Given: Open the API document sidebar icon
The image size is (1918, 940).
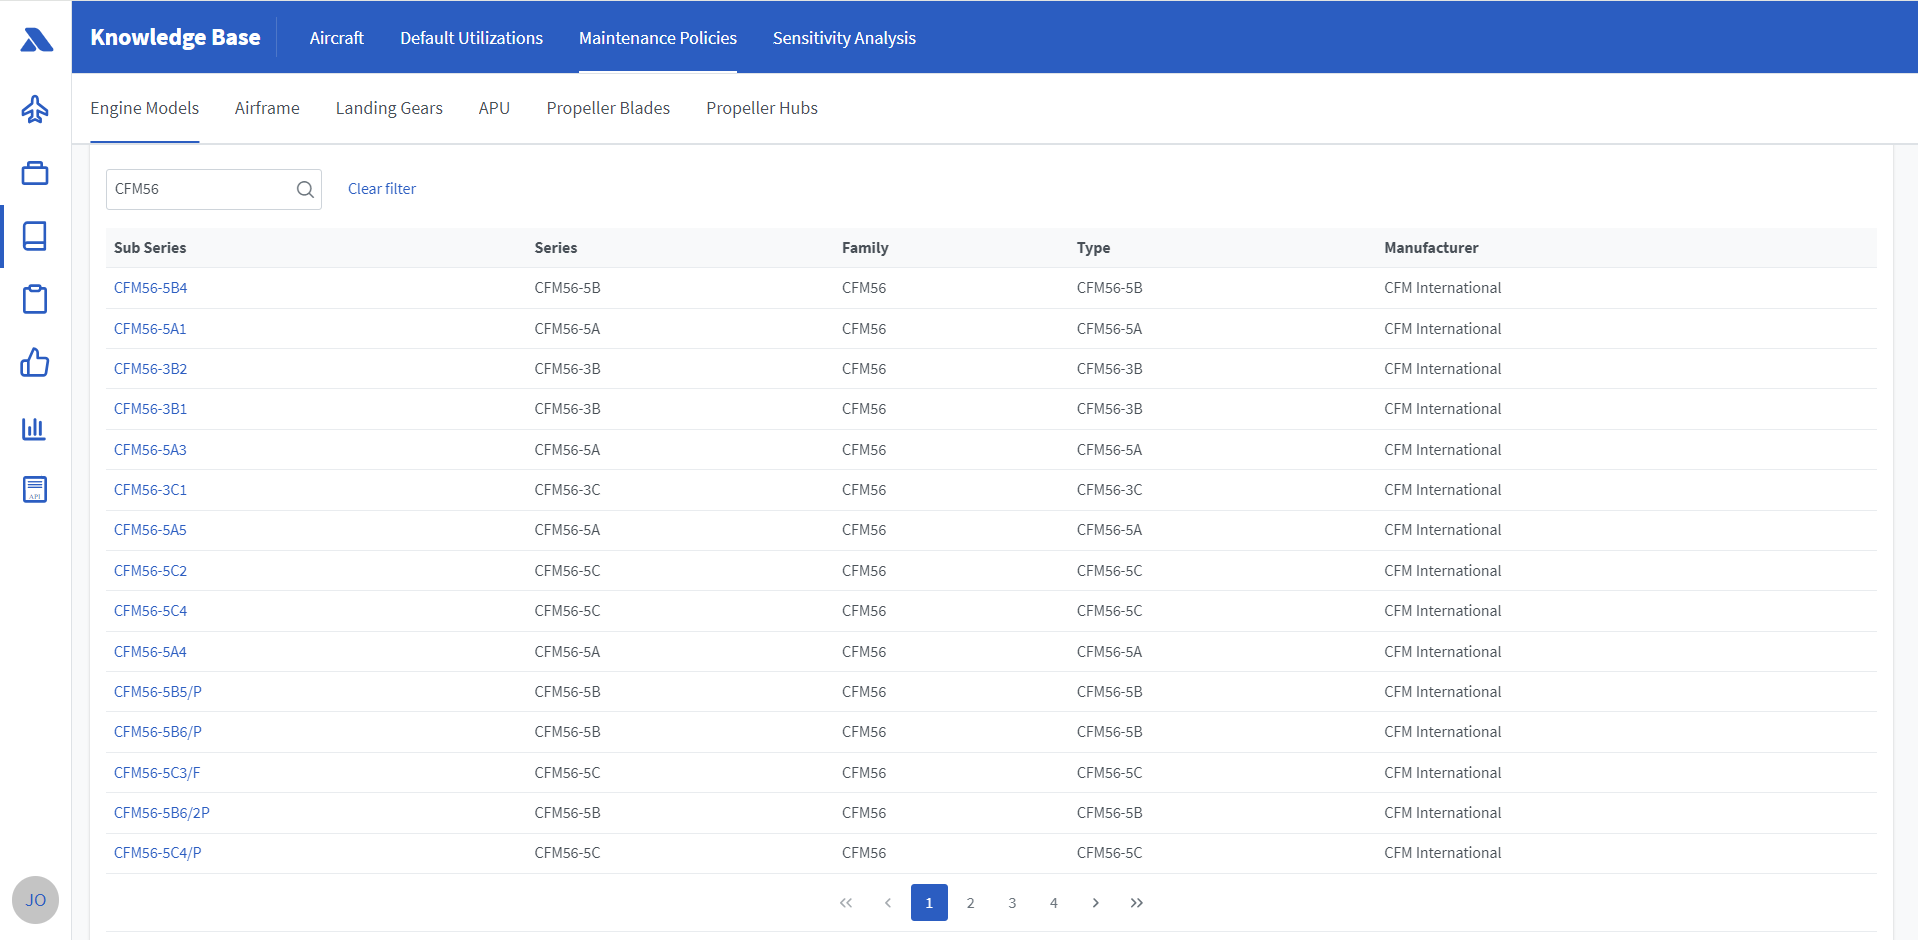Looking at the screenshot, I should tap(35, 489).
